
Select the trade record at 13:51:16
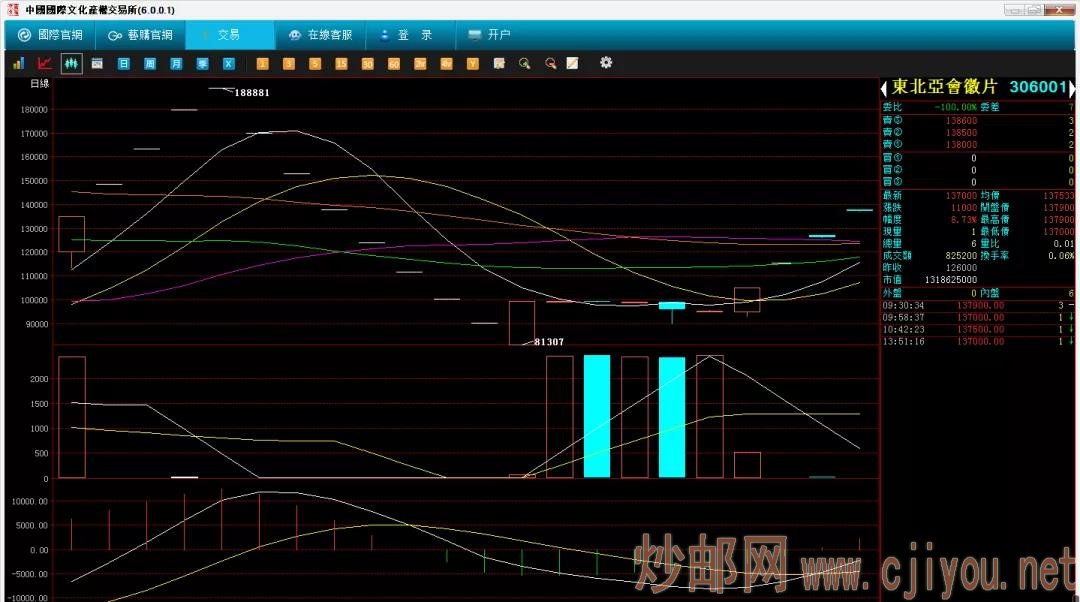click(x=978, y=342)
